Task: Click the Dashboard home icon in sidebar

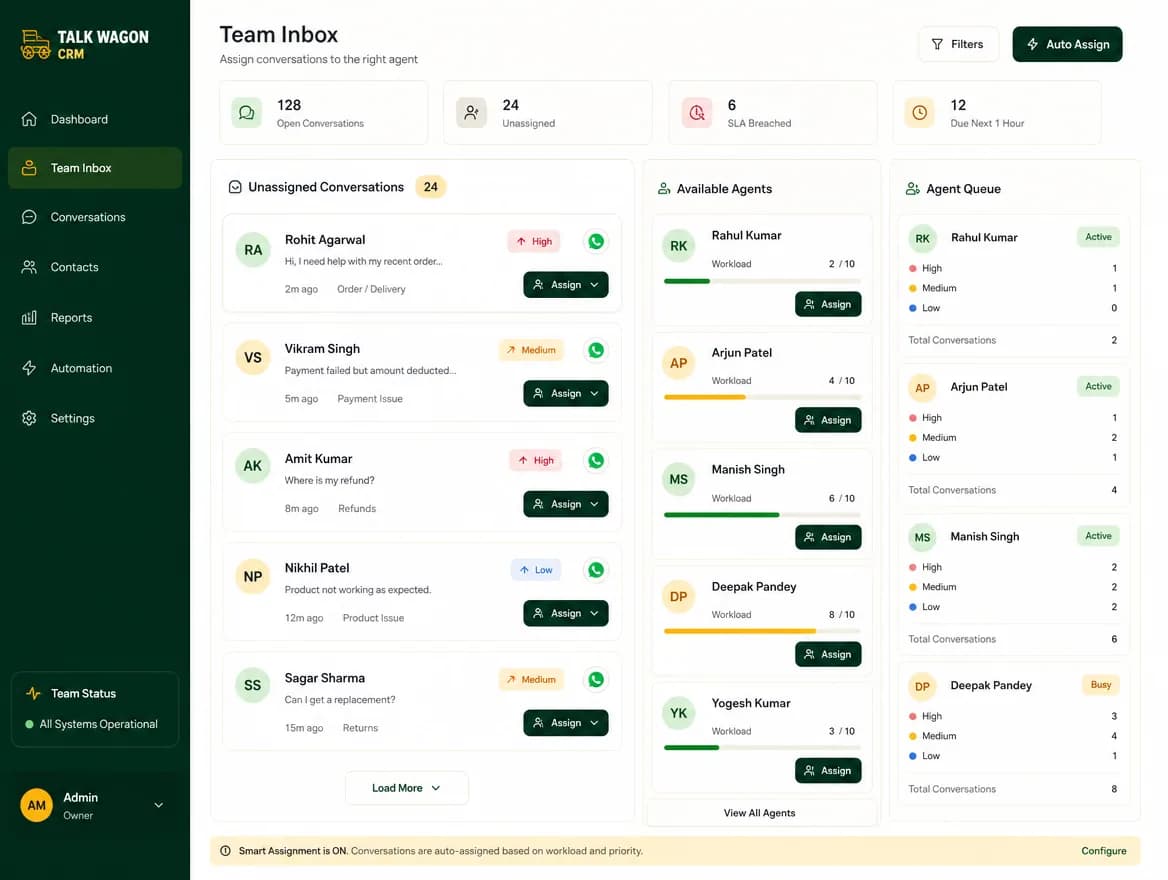Action: tap(29, 119)
